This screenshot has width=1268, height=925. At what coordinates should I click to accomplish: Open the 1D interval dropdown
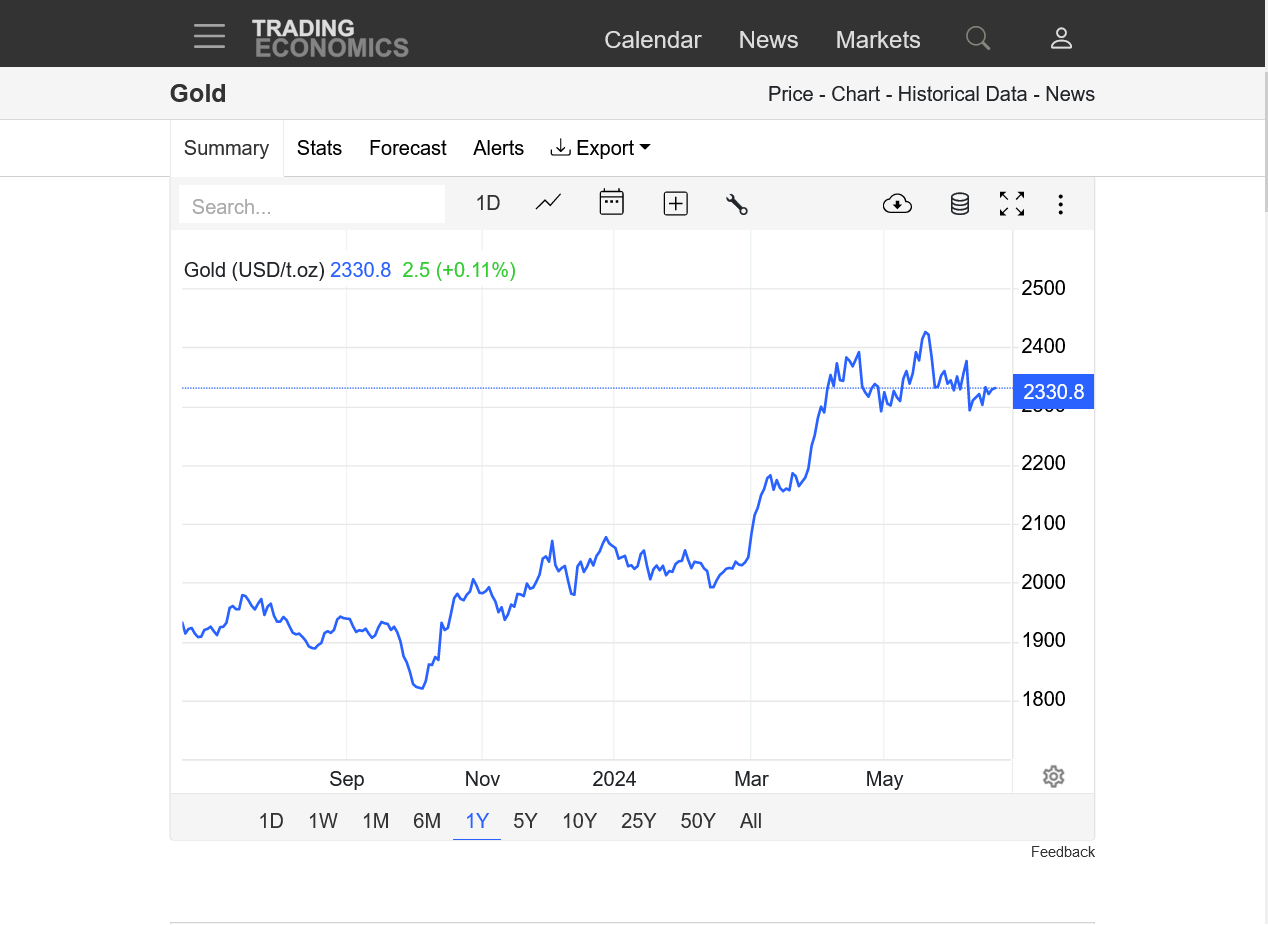[x=488, y=204]
